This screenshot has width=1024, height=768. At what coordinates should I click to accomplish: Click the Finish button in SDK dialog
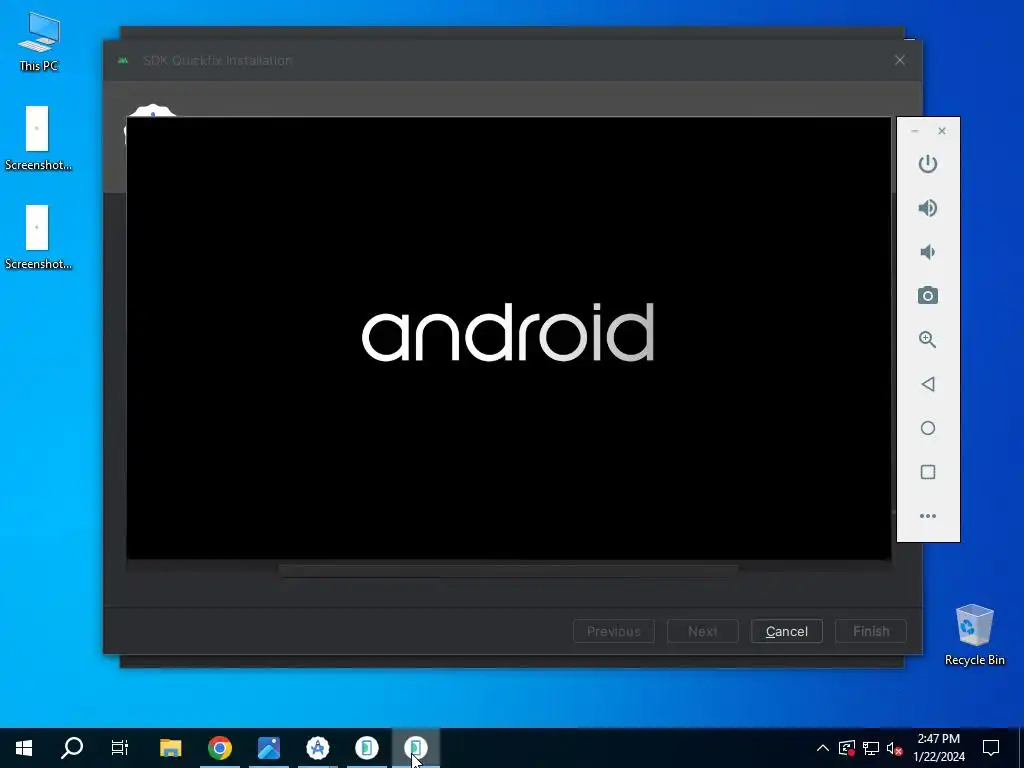pos(871,632)
